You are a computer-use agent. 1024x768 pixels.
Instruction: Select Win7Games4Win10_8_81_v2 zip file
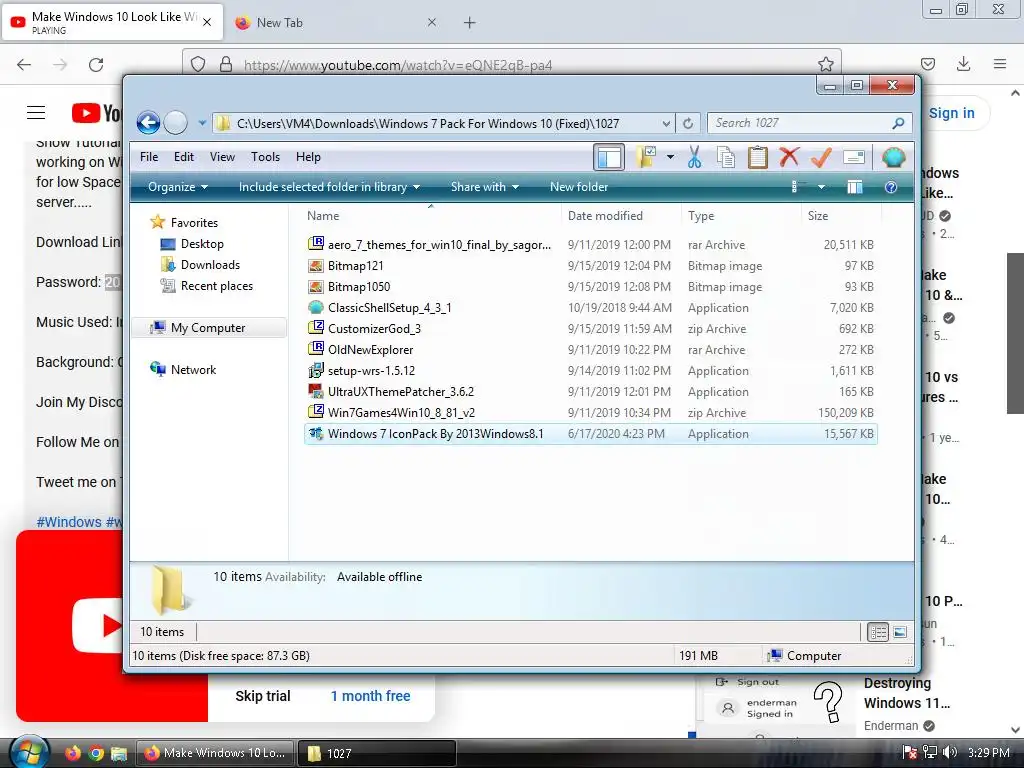[x=590, y=412]
